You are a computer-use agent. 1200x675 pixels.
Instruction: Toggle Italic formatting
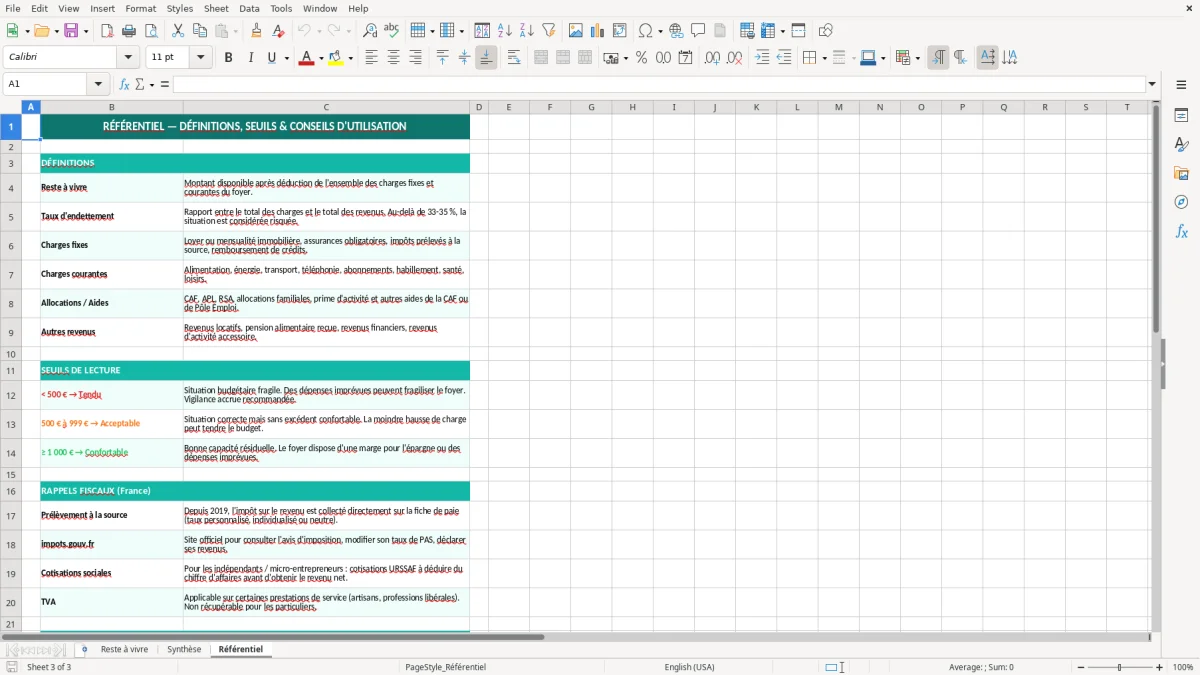point(250,58)
